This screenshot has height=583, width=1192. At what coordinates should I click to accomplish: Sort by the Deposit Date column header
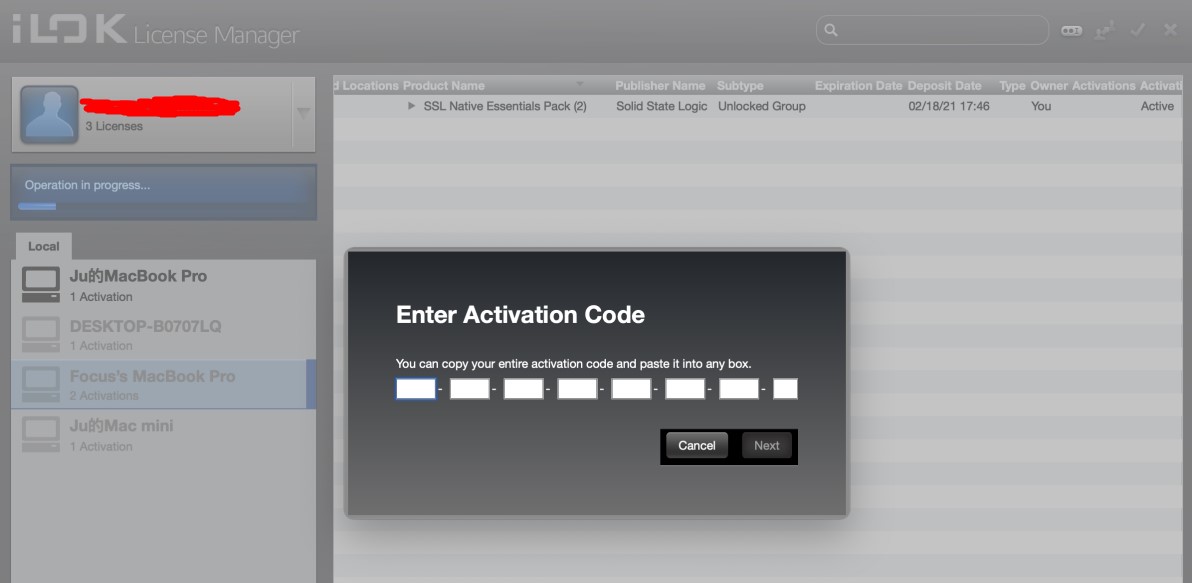click(x=944, y=86)
